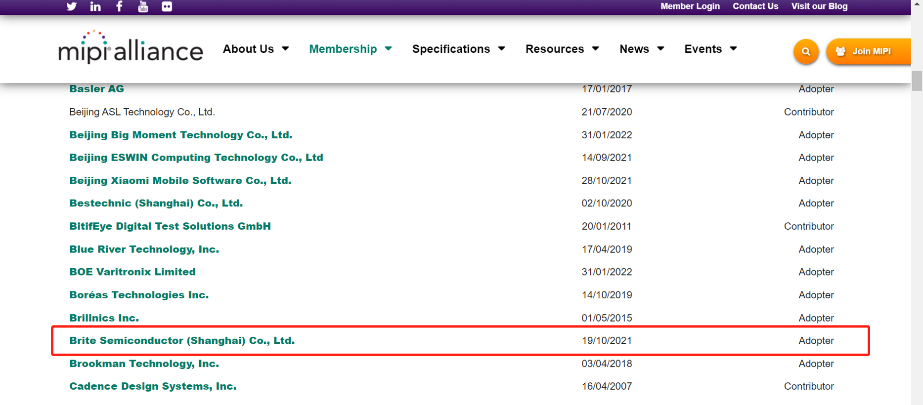Open the YouTube channel icon
Screen dimensions: 923x405
point(143,6)
